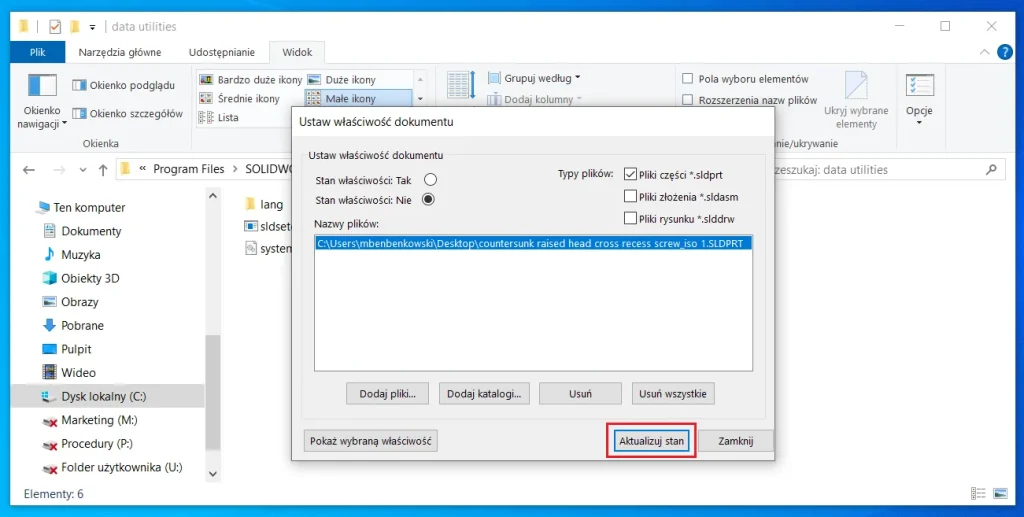1024x517 pixels.
Task: Switch to Udostępnianie tab
Action: pyautogui.click(x=222, y=52)
